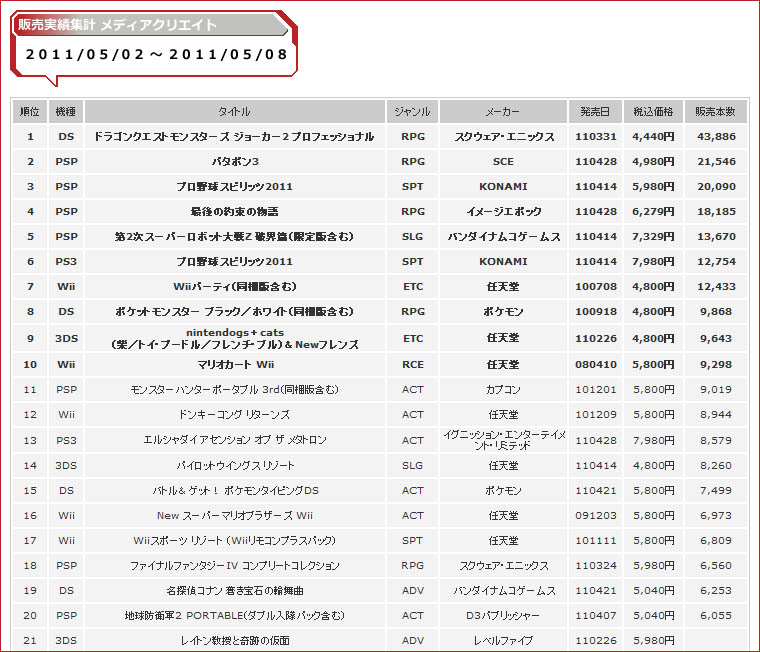Viewport: 760px width, 652px height.
Task: Click sales figure 7,499
Action: 716,491
